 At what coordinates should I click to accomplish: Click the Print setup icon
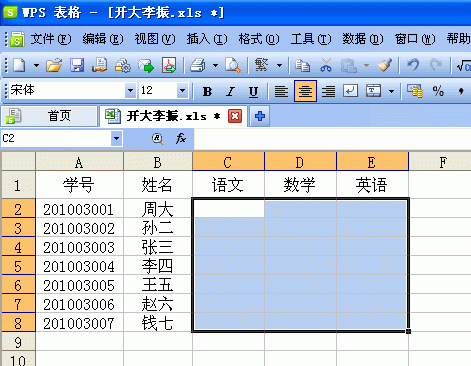123,65
